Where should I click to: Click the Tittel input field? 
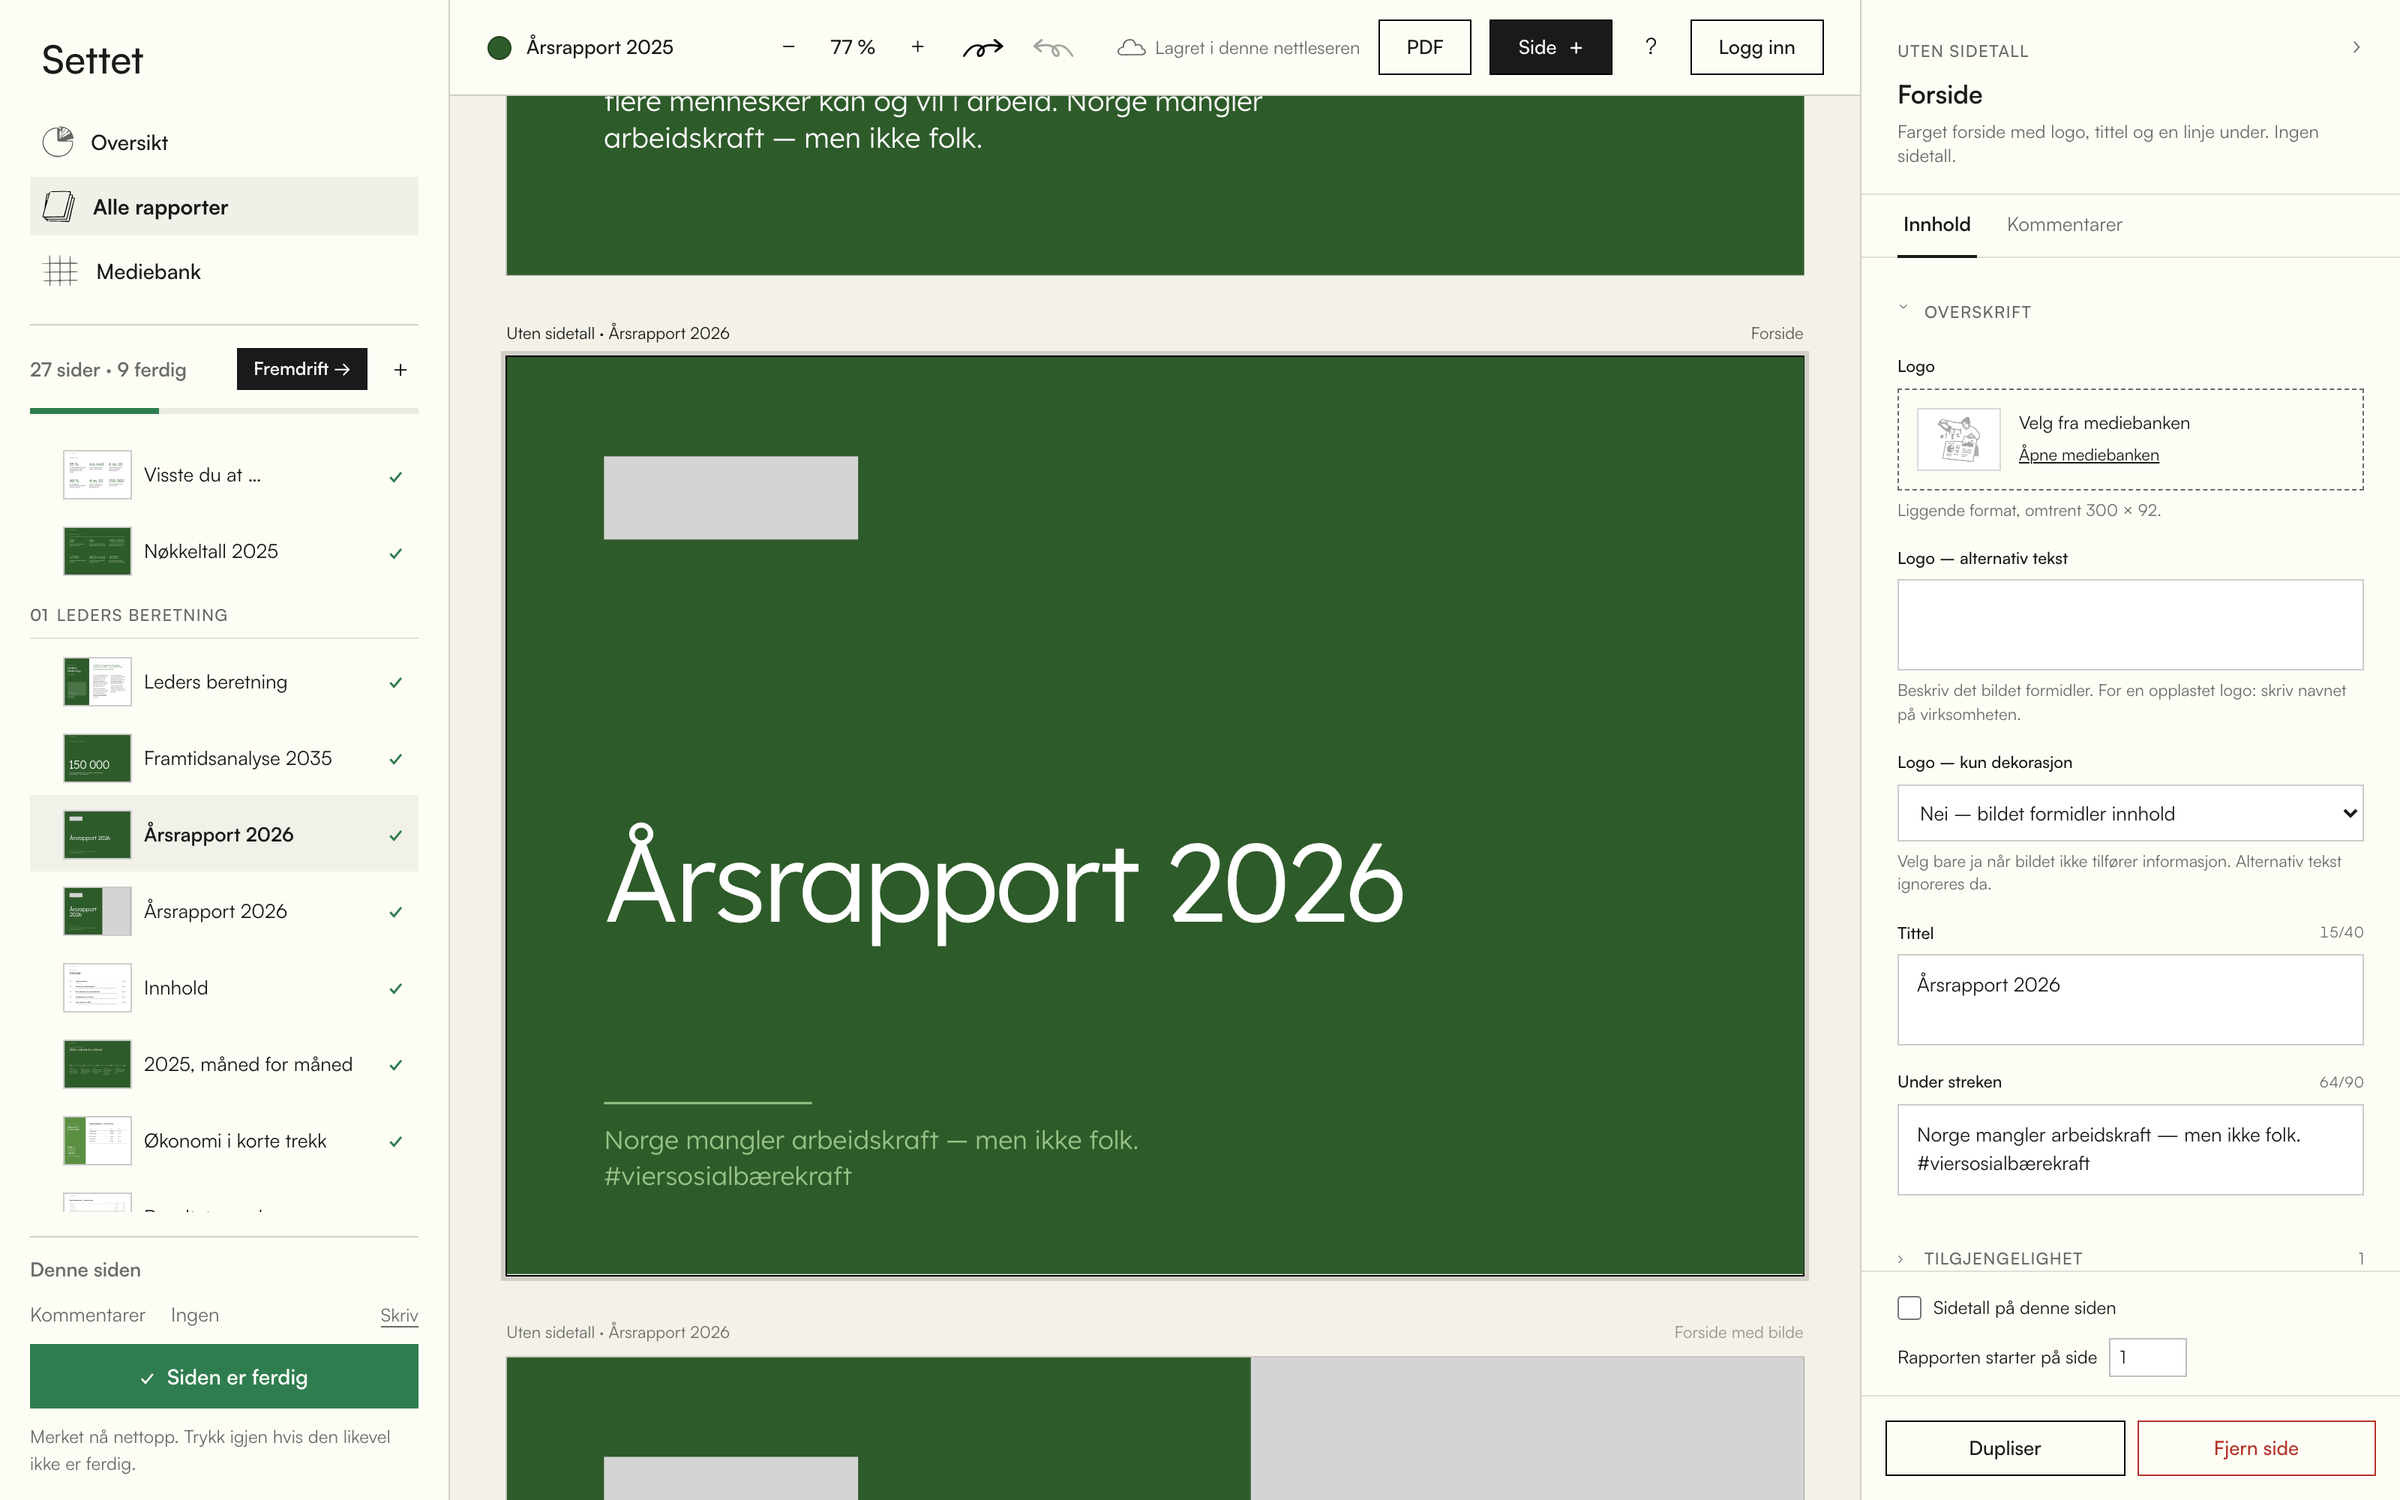coord(2130,999)
